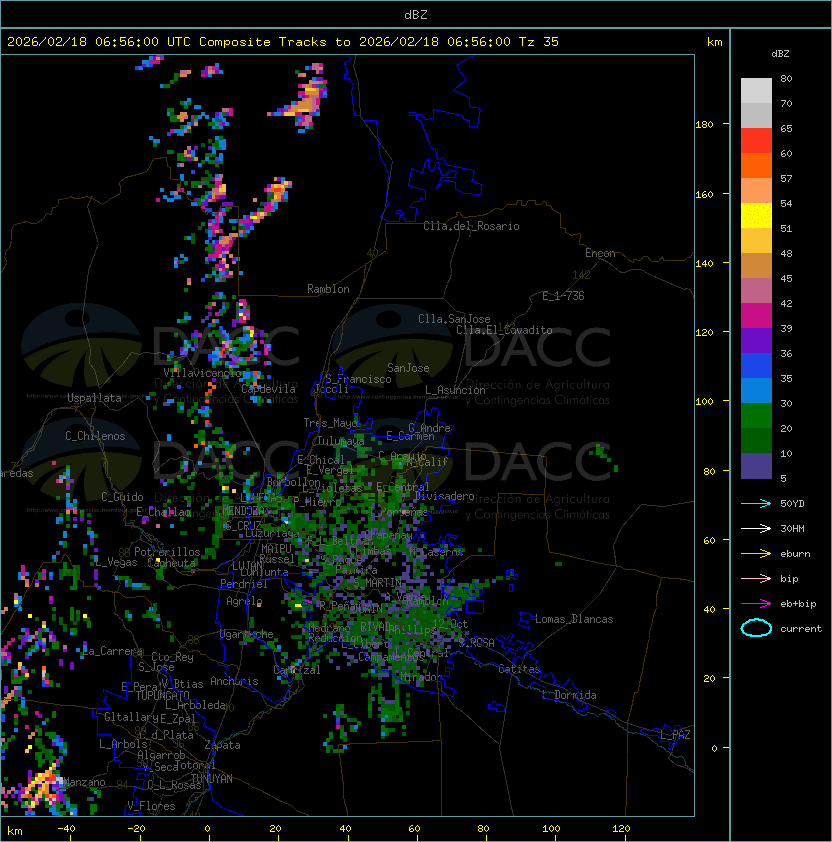The width and height of the screenshot is (832, 842).
Task: Click the cyan 50YD arrow icon
Action: point(756,504)
